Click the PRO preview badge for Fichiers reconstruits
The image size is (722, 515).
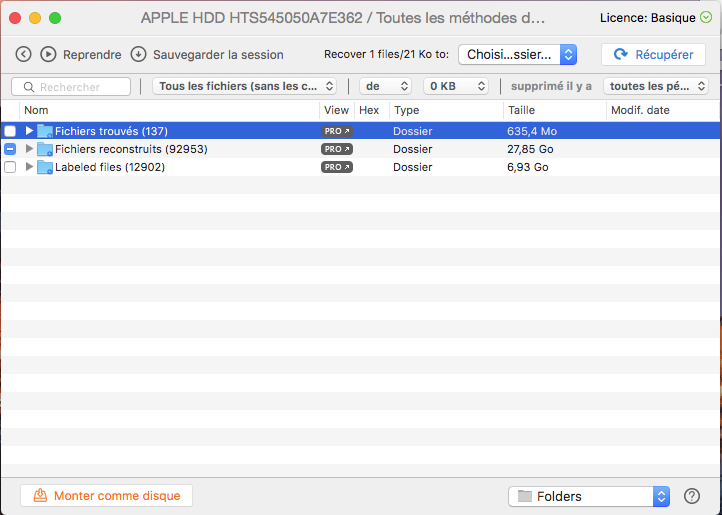(337, 149)
